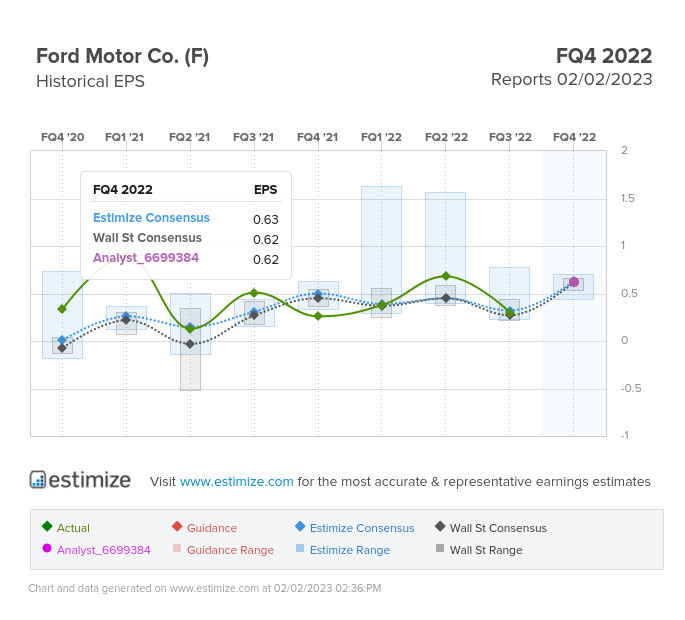Click the magenta Analyst_6699384 legend circle
Viewport: 685px width, 620px height.
click(x=47, y=549)
